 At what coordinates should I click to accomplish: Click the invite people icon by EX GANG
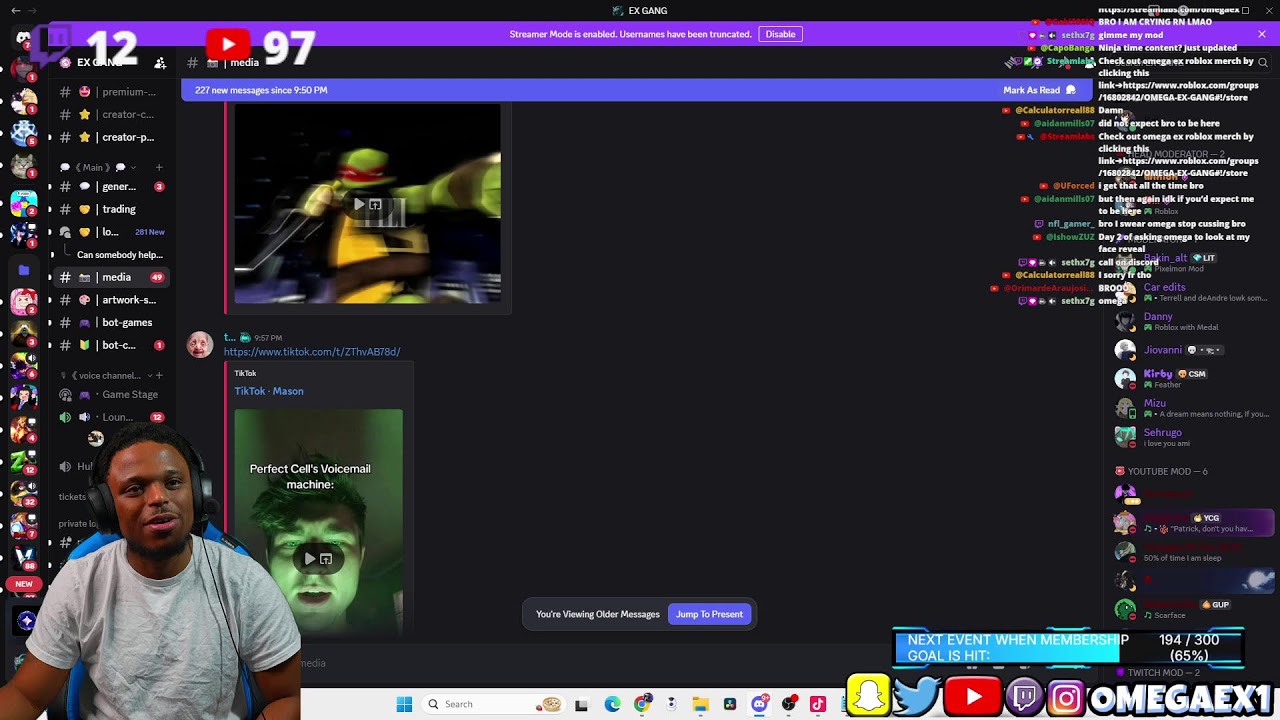[x=160, y=63]
